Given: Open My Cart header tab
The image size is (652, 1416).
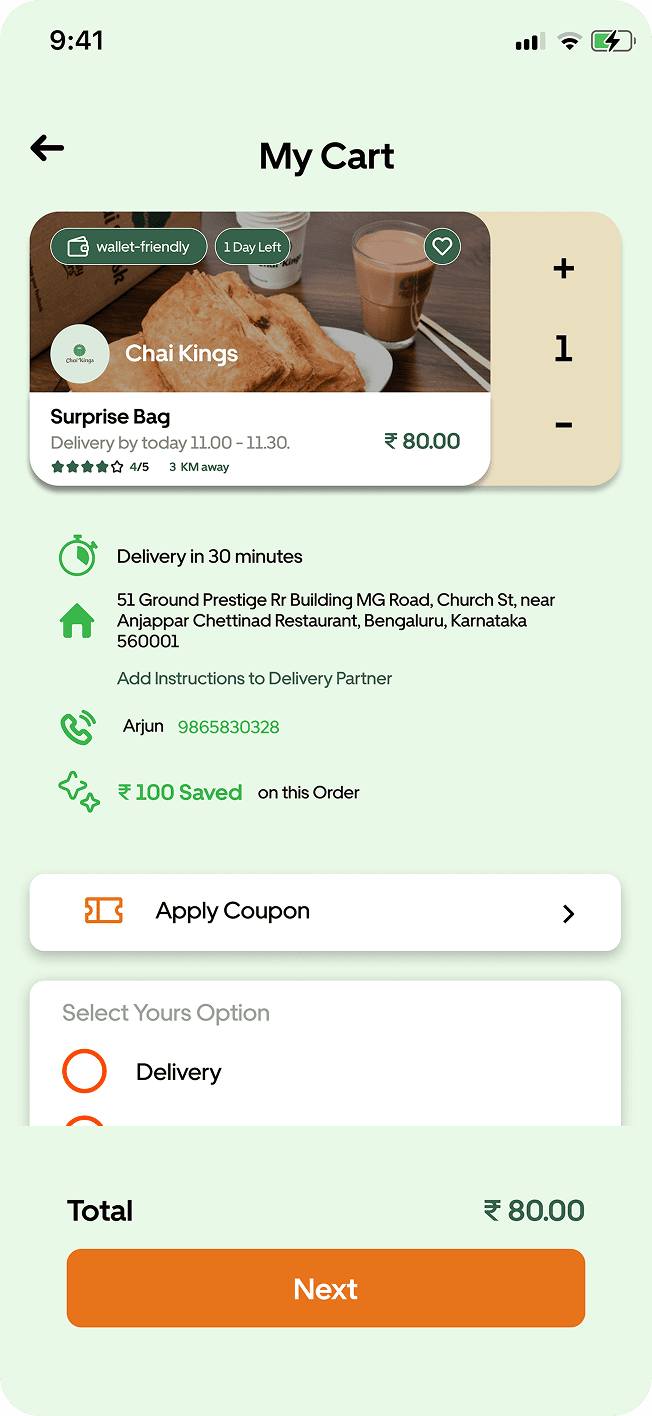Looking at the screenshot, I should click(326, 156).
